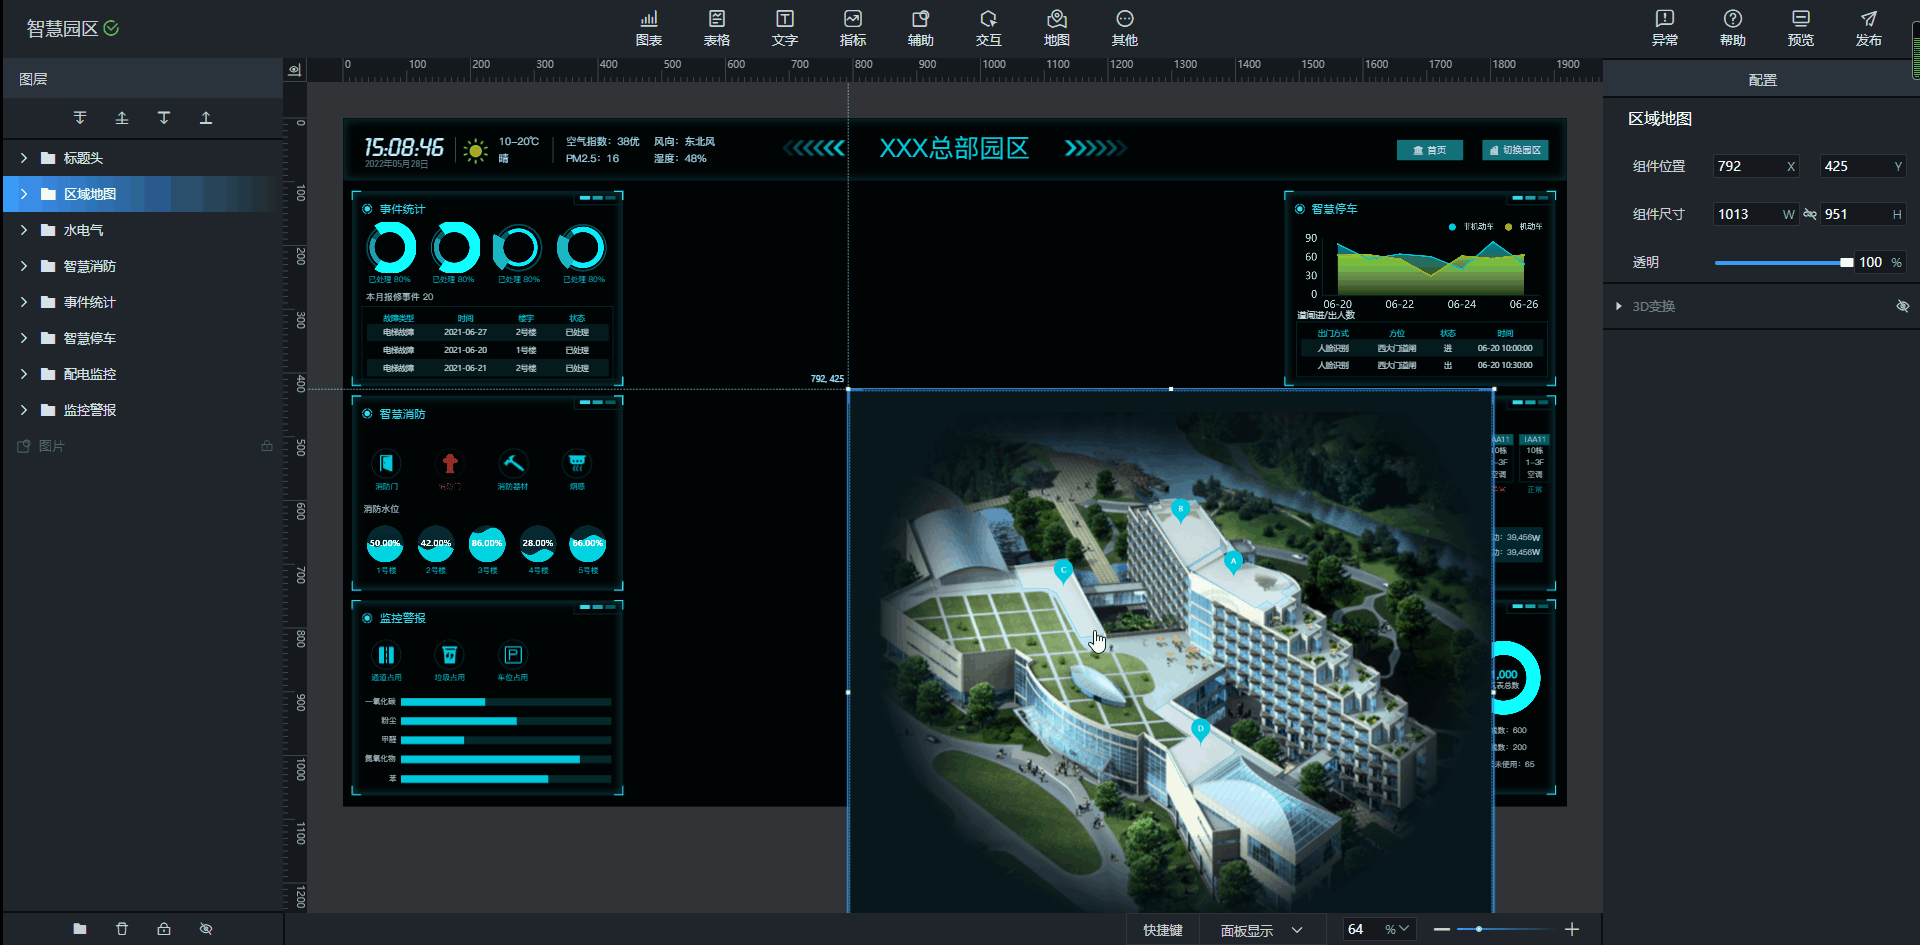Toggle layer hide icon in layers footer

[206, 929]
